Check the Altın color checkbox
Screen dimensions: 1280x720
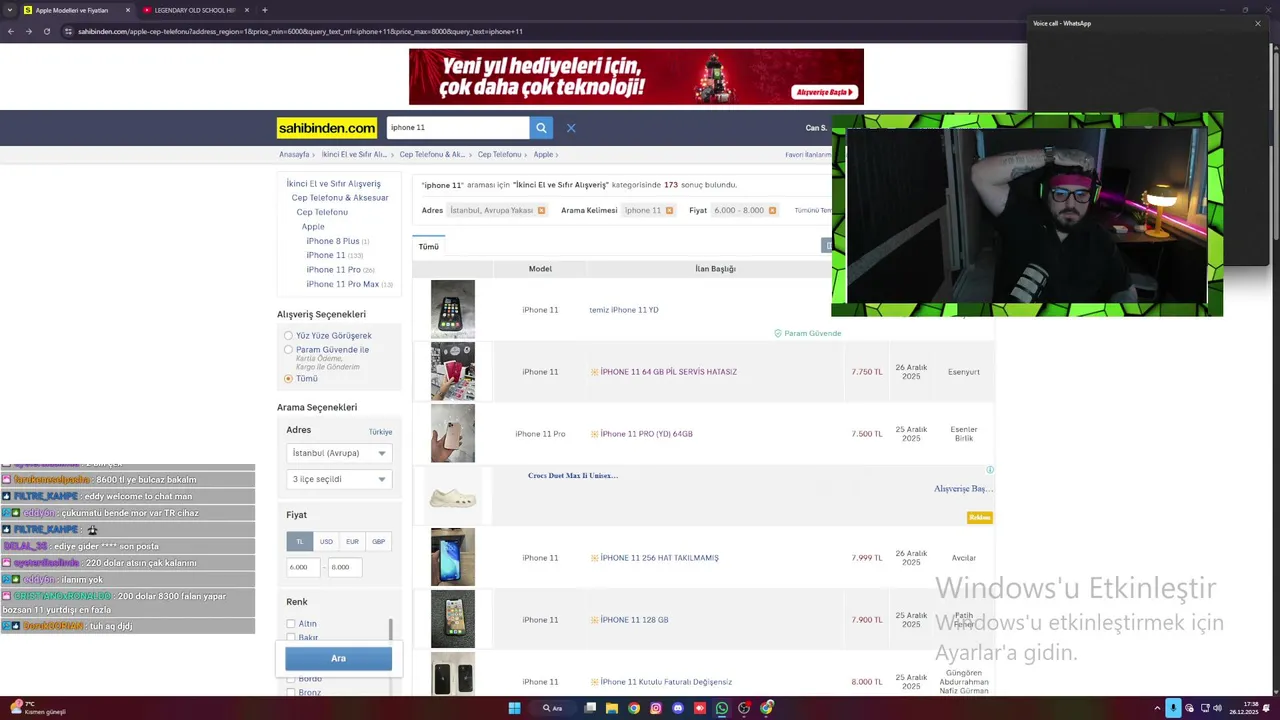click(x=291, y=624)
